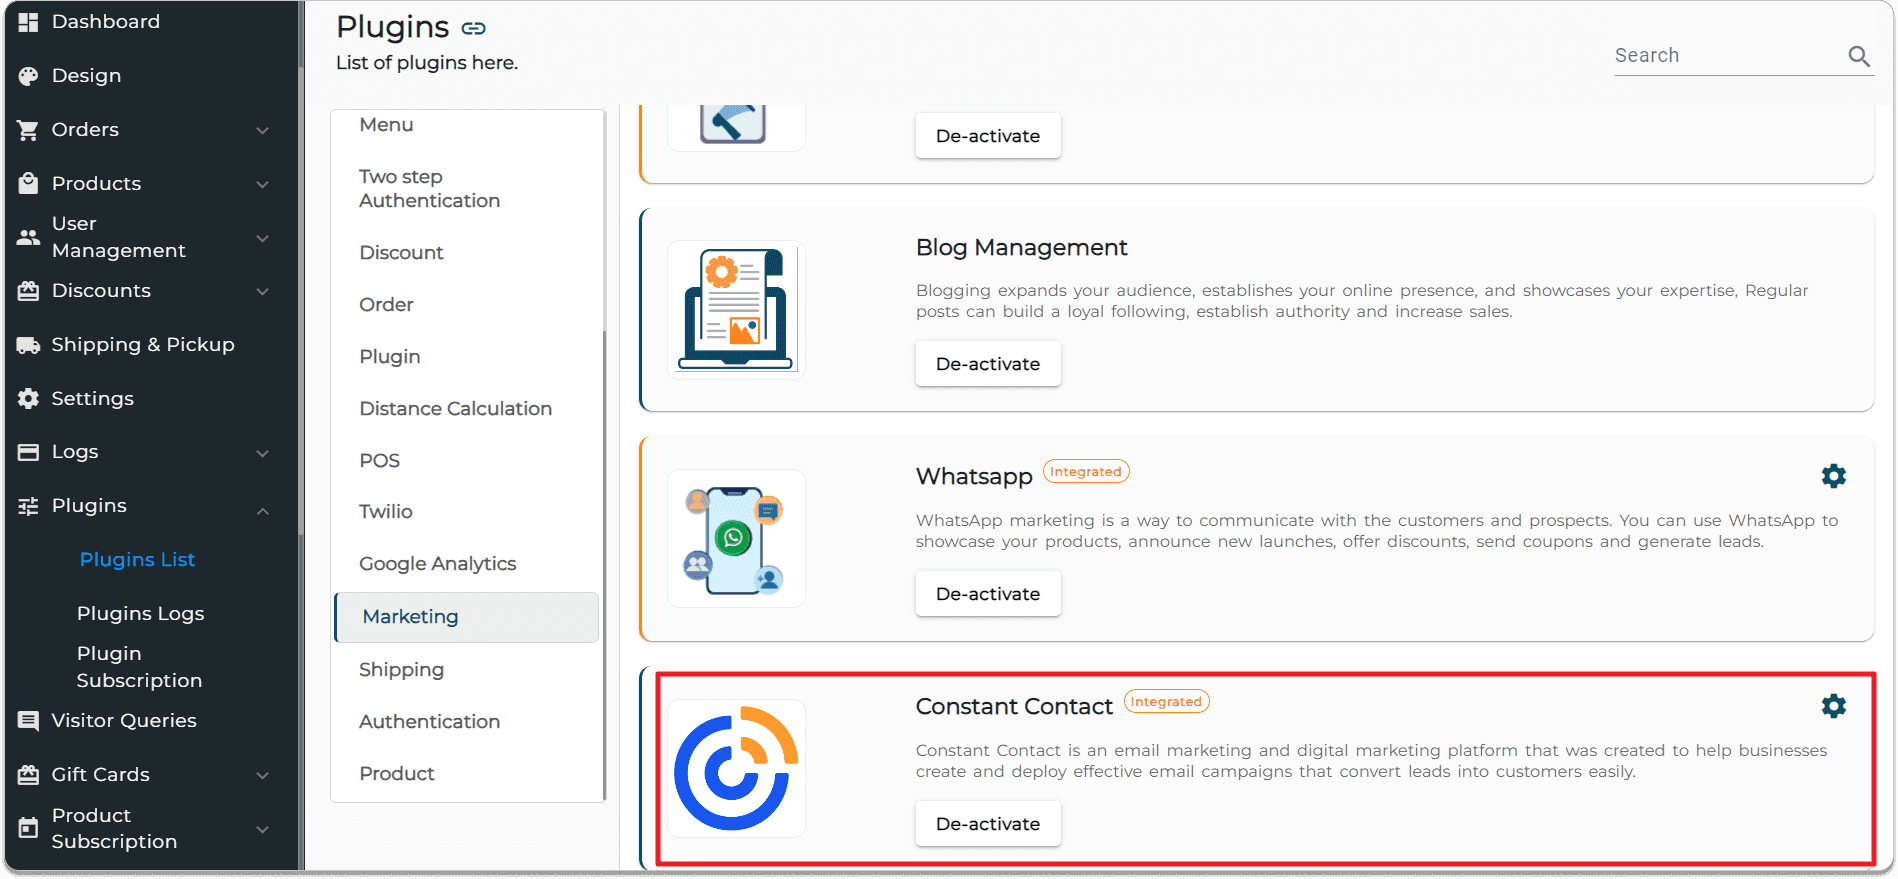1898x879 pixels.
Task: De-activate the Constant Contact plugin
Action: point(987,824)
